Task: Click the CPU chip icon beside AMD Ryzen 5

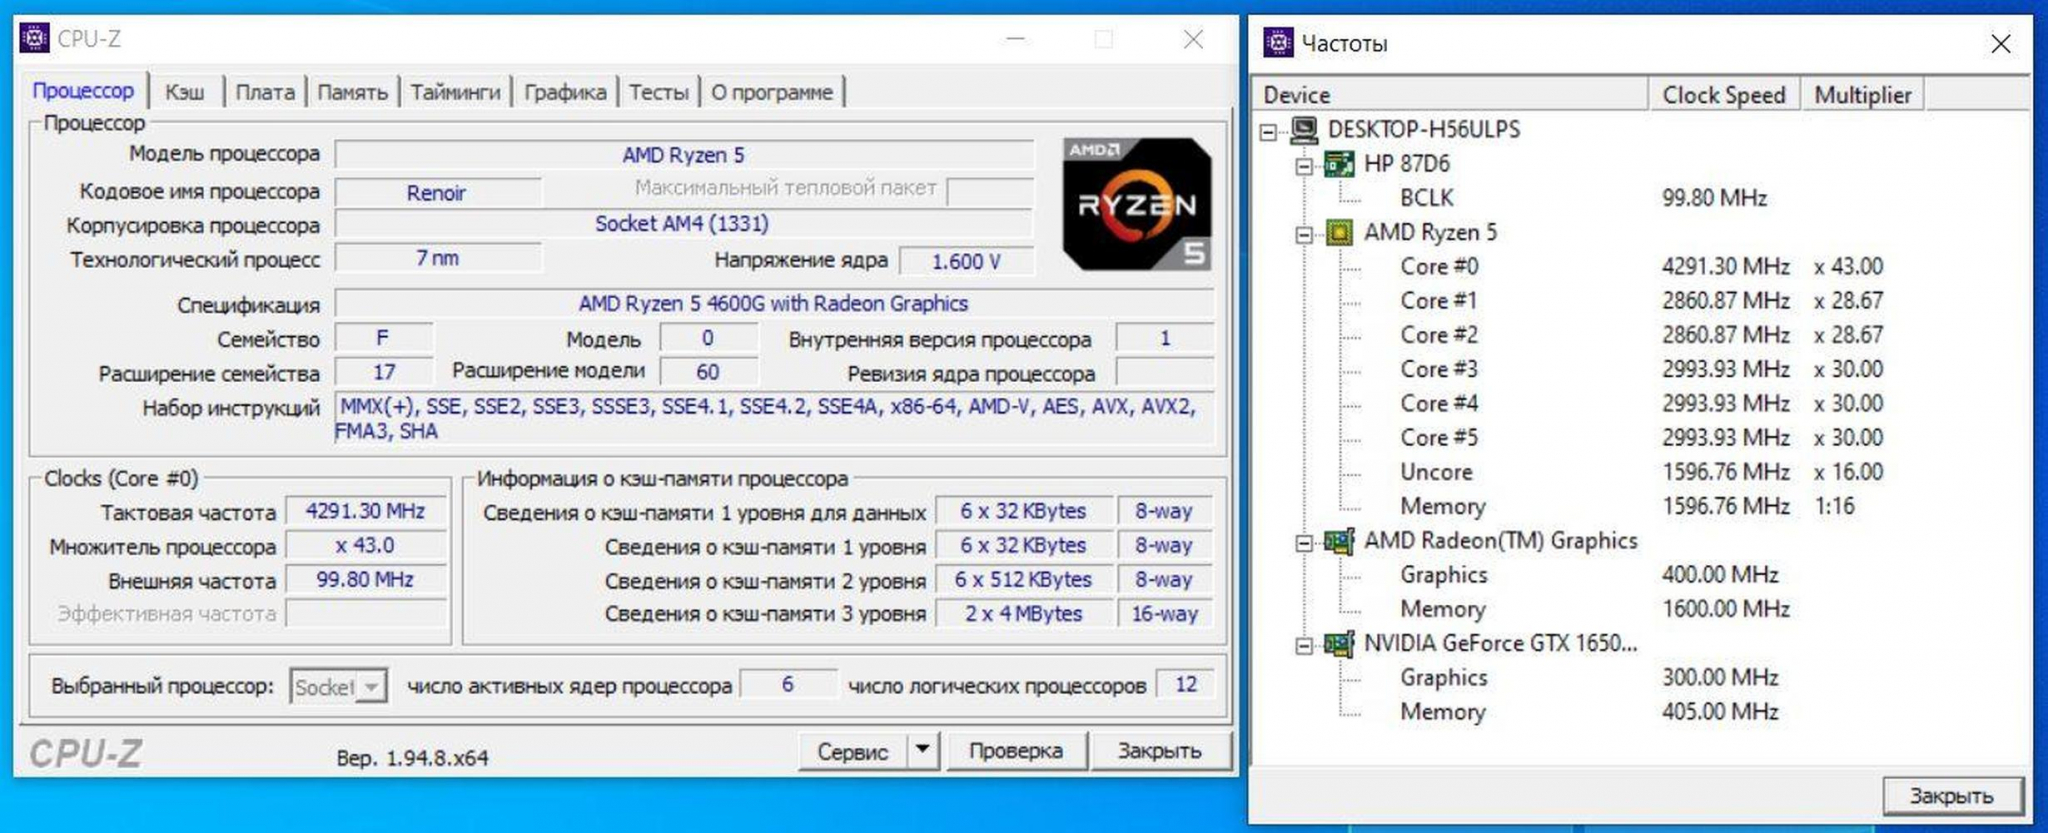Action: click(1339, 233)
